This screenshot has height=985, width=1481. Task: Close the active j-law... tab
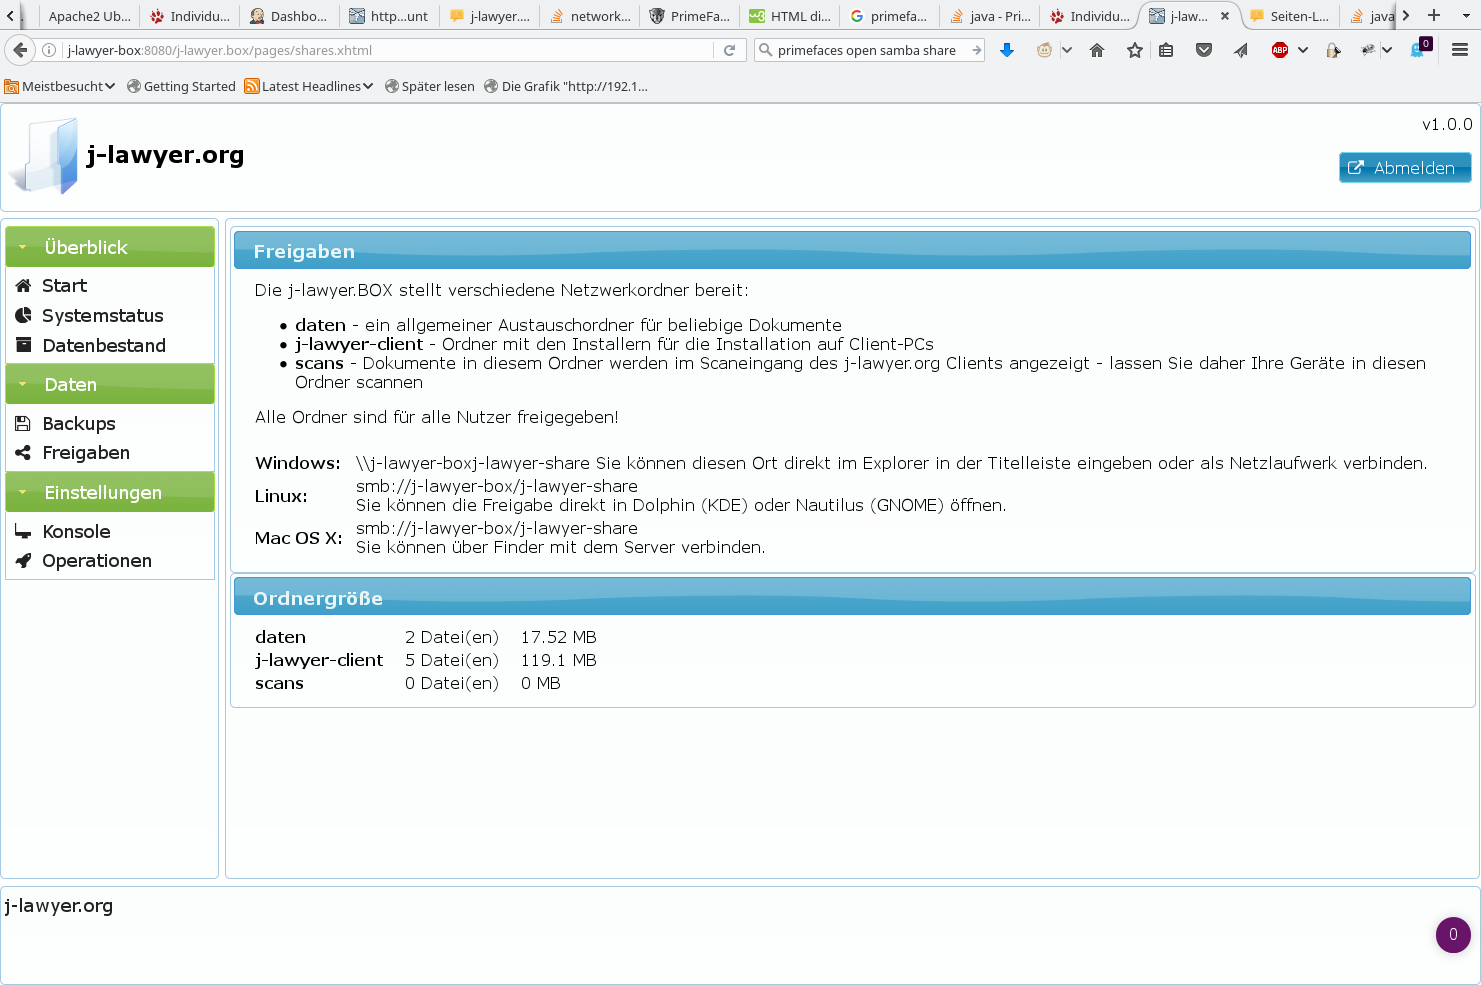1225,16
